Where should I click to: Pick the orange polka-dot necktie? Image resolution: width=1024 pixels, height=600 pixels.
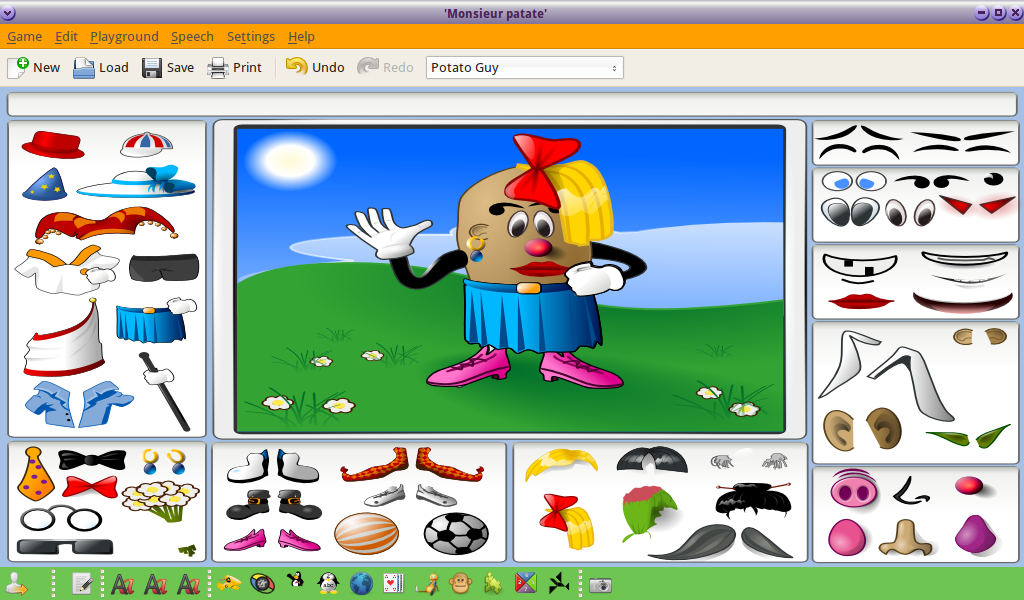(x=36, y=474)
